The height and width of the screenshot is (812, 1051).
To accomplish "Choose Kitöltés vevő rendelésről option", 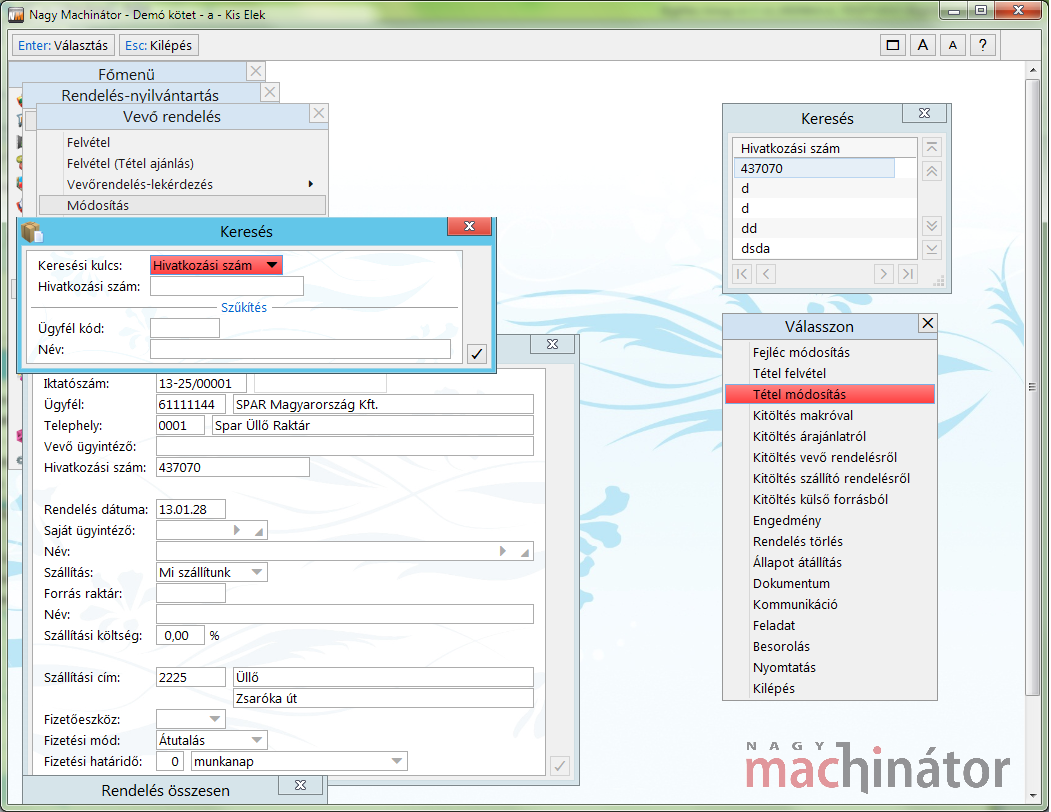I will [x=830, y=457].
